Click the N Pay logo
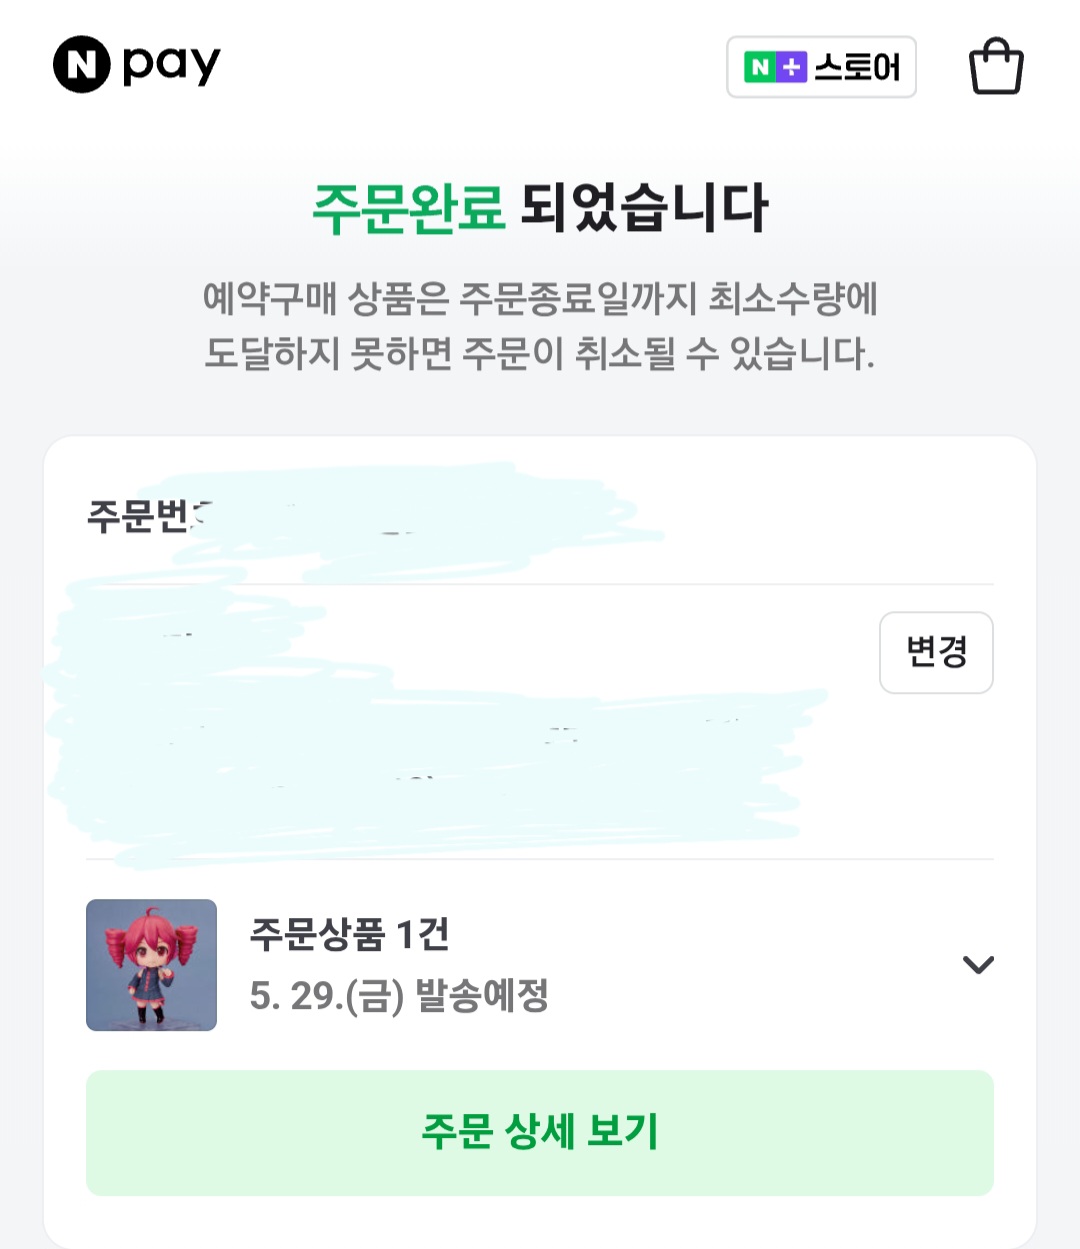1080x1249 pixels. click(x=136, y=65)
